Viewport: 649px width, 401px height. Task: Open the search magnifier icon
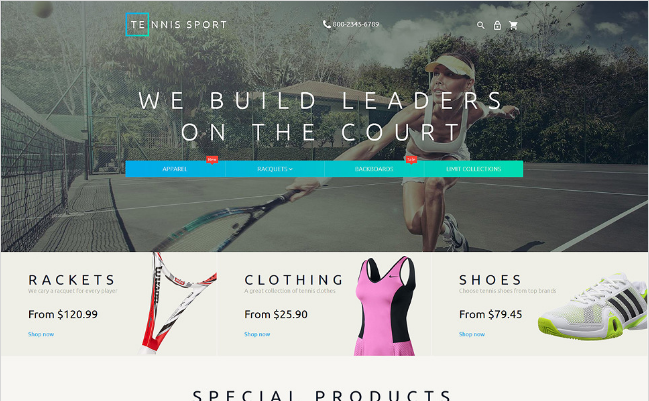[481, 25]
